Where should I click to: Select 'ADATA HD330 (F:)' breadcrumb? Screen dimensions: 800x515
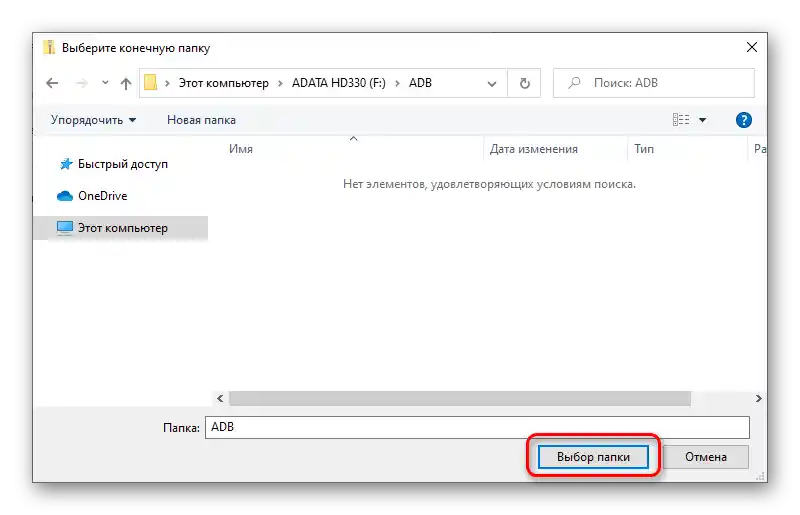(339, 83)
